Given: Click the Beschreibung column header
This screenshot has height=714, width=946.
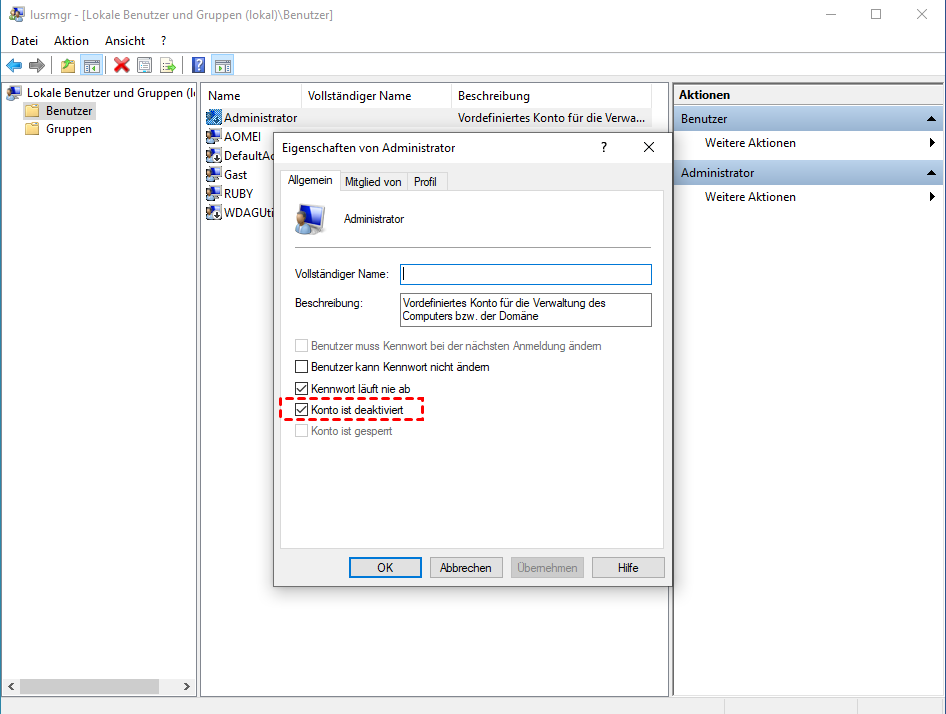Looking at the screenshot, I should tap(552, 96).
